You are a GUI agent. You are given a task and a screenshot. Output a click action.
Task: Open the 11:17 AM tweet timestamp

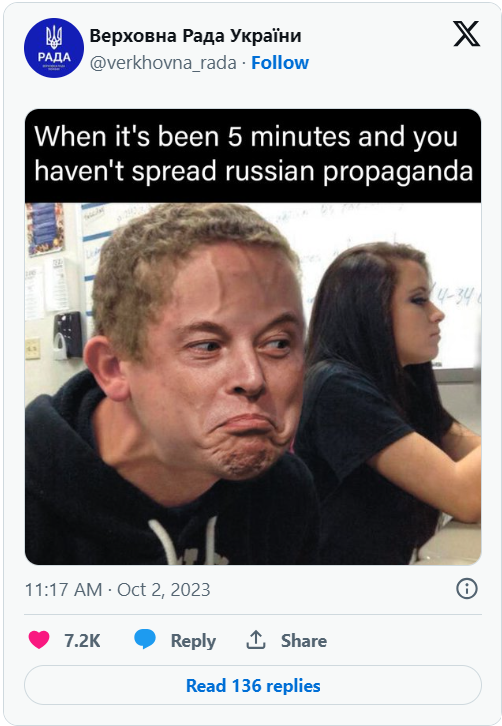click(x=63, y=589)
